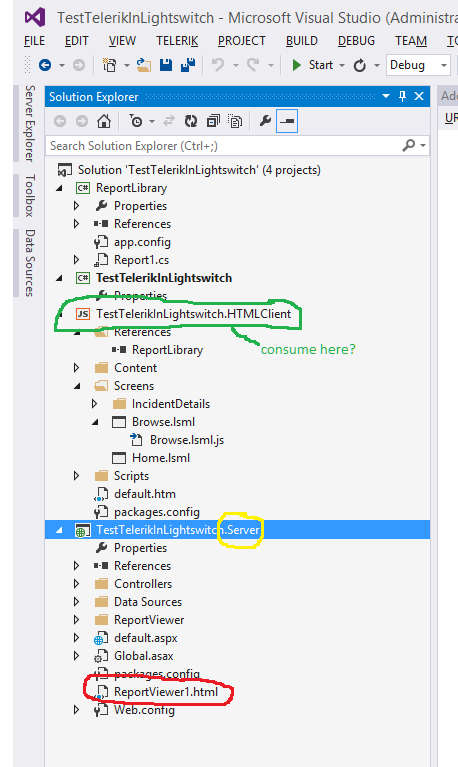Expand the IncidentDetails folder

pos(95,404)
